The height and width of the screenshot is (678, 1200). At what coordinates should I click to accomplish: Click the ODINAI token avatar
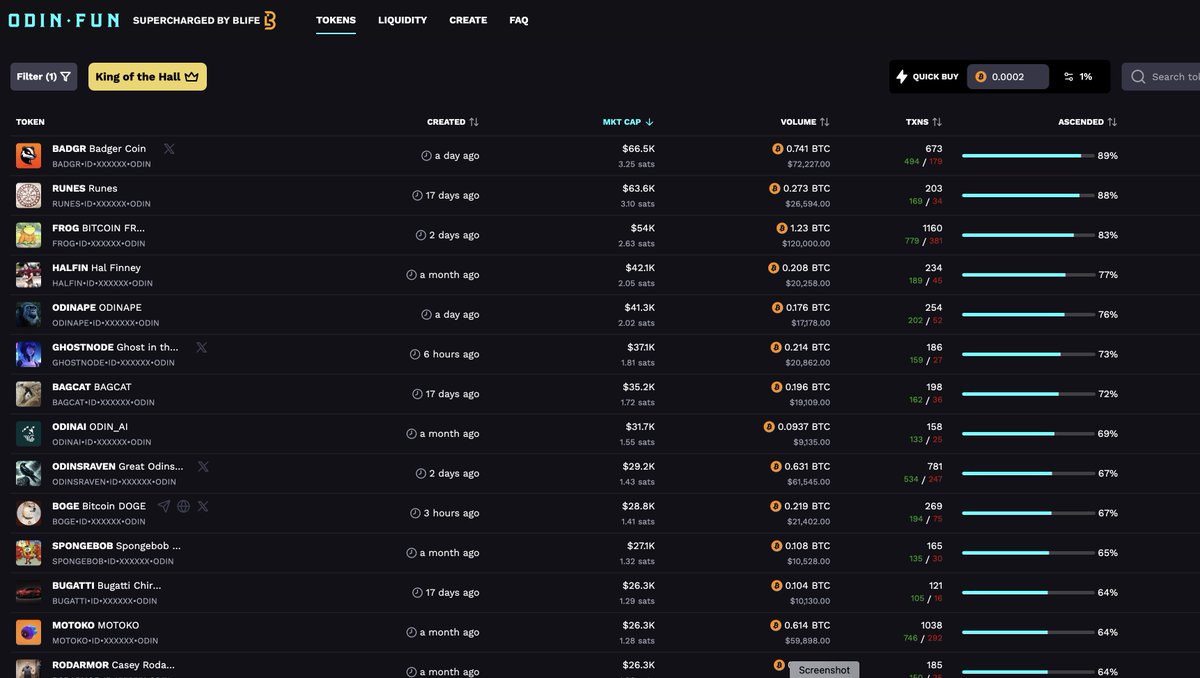[x=28, y=434]
